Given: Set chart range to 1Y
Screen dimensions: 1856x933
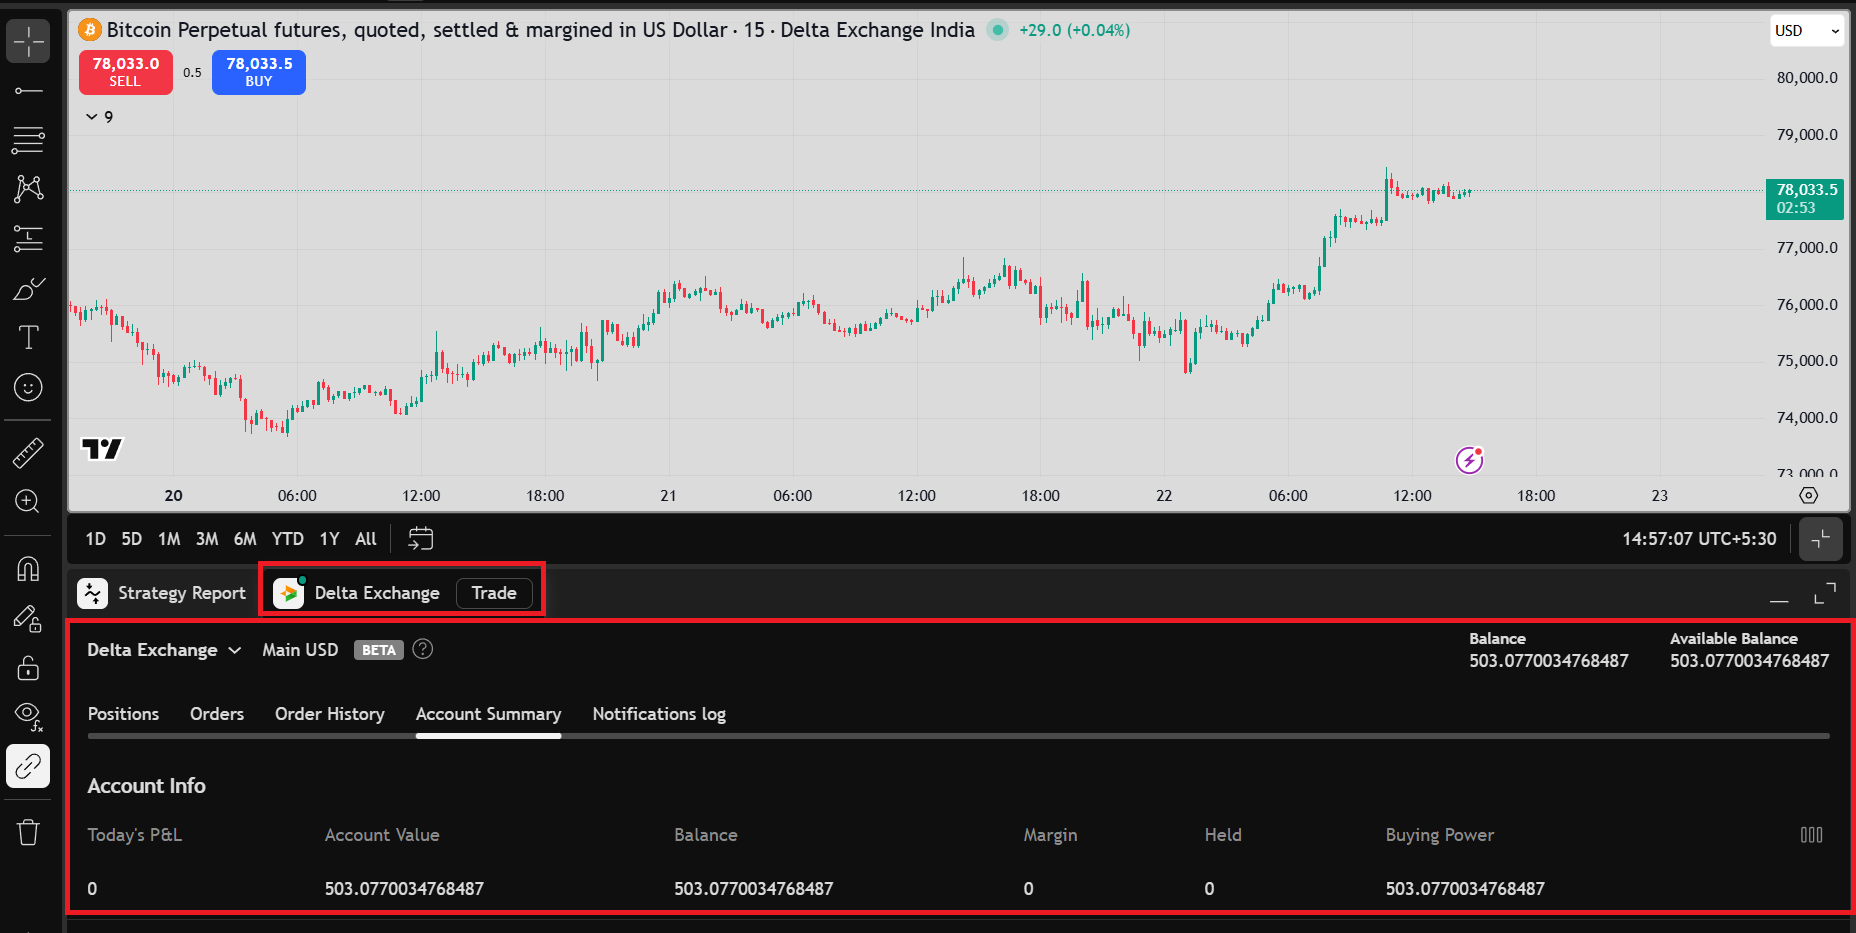Looking at the screenshot, I should click(x=330, y=539).
